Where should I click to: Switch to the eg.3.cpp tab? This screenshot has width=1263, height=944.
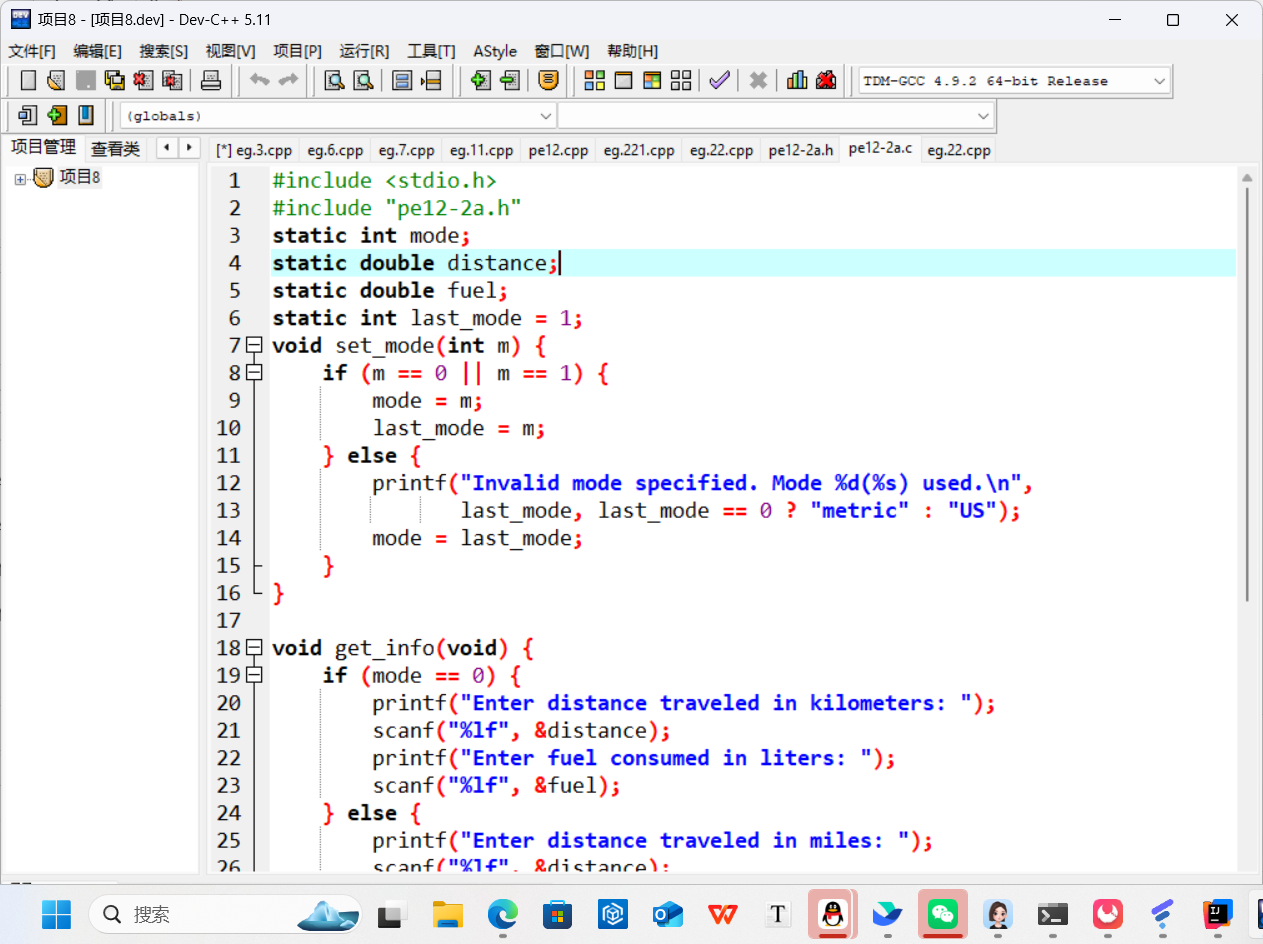[x=254, y=150]
